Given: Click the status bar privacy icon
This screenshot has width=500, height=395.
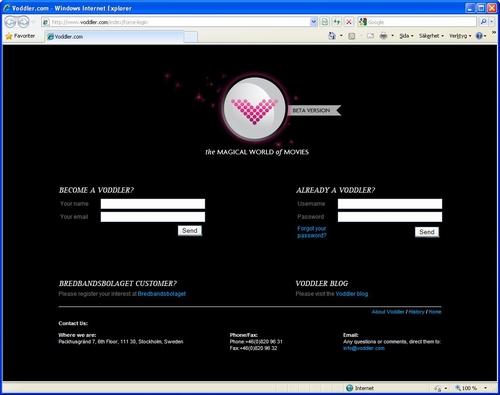Looking at the screenshot, I should tap(437, 388).
